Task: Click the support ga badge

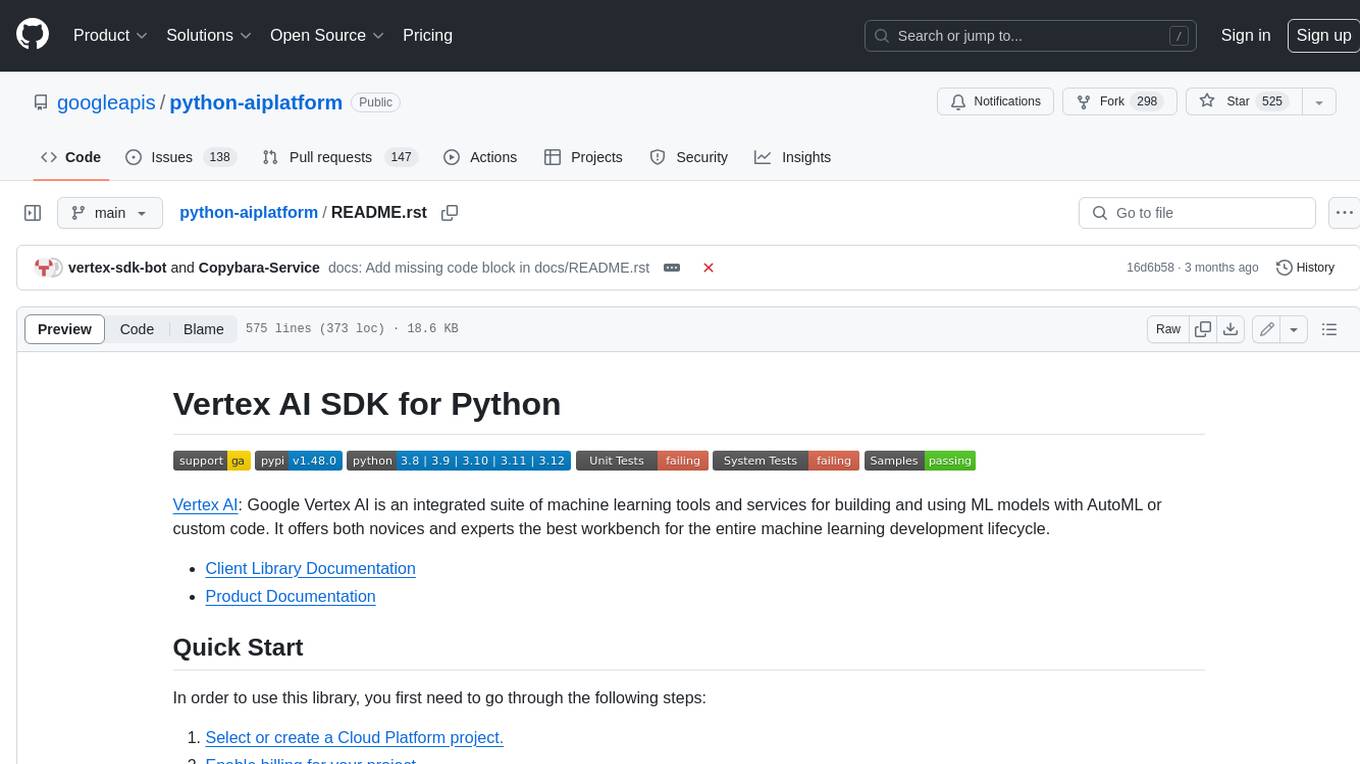Action: point(211,461)
